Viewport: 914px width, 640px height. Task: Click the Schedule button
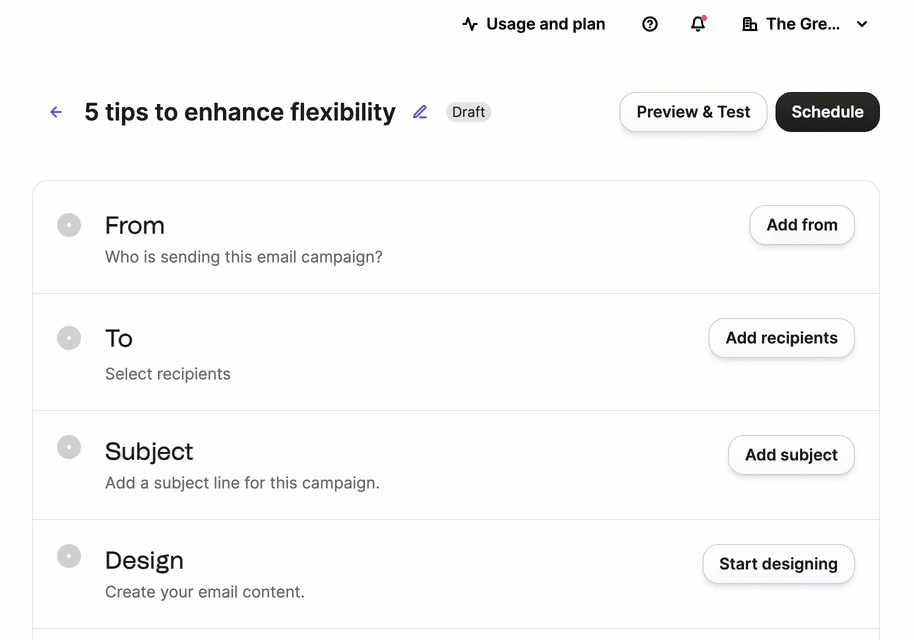(x=827, y=112)
